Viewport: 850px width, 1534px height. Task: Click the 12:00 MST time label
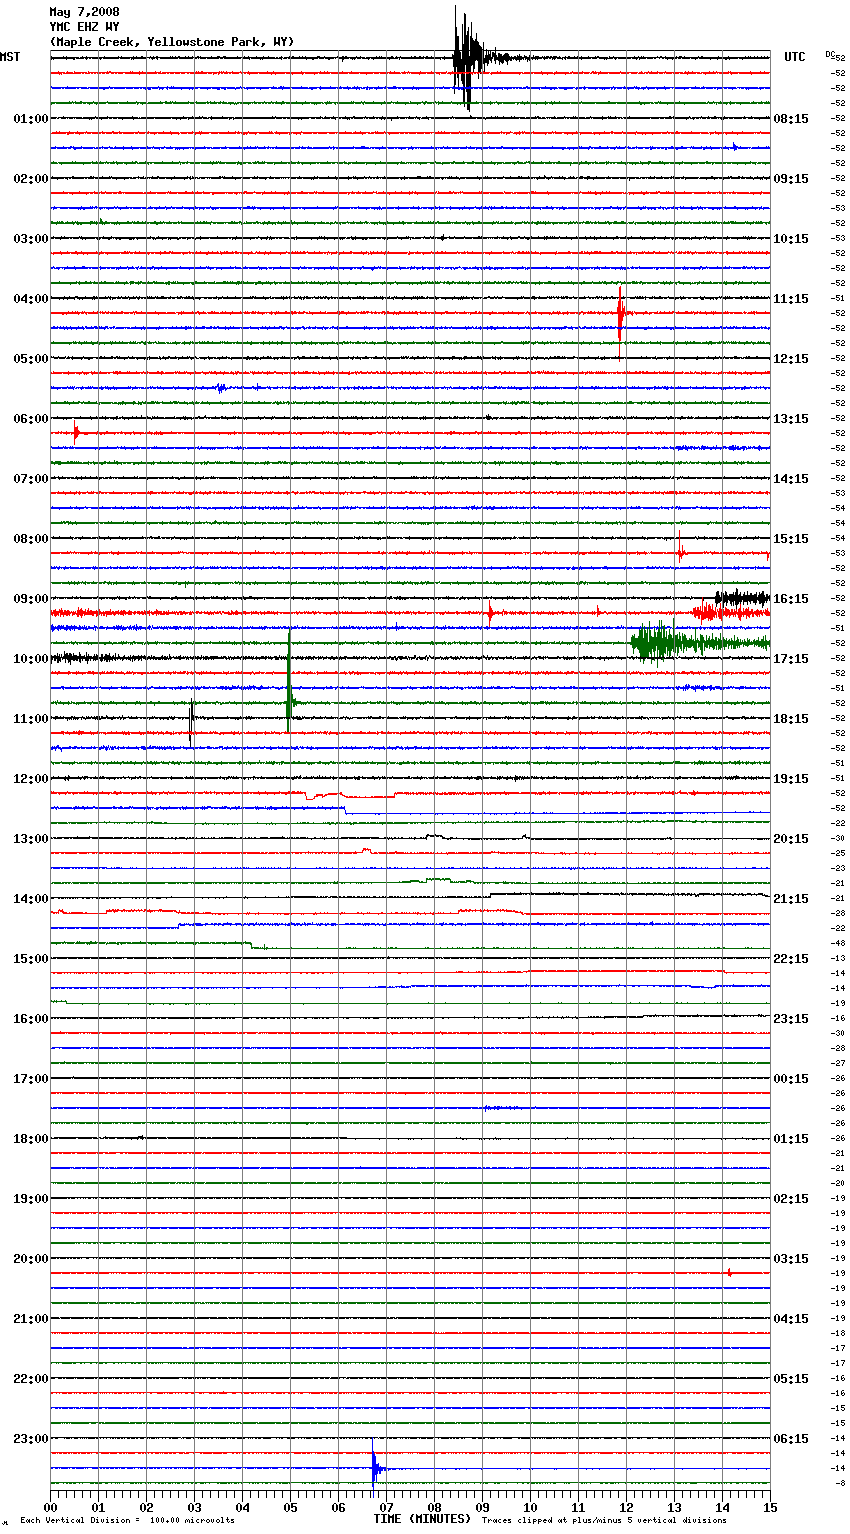[30, 779]
